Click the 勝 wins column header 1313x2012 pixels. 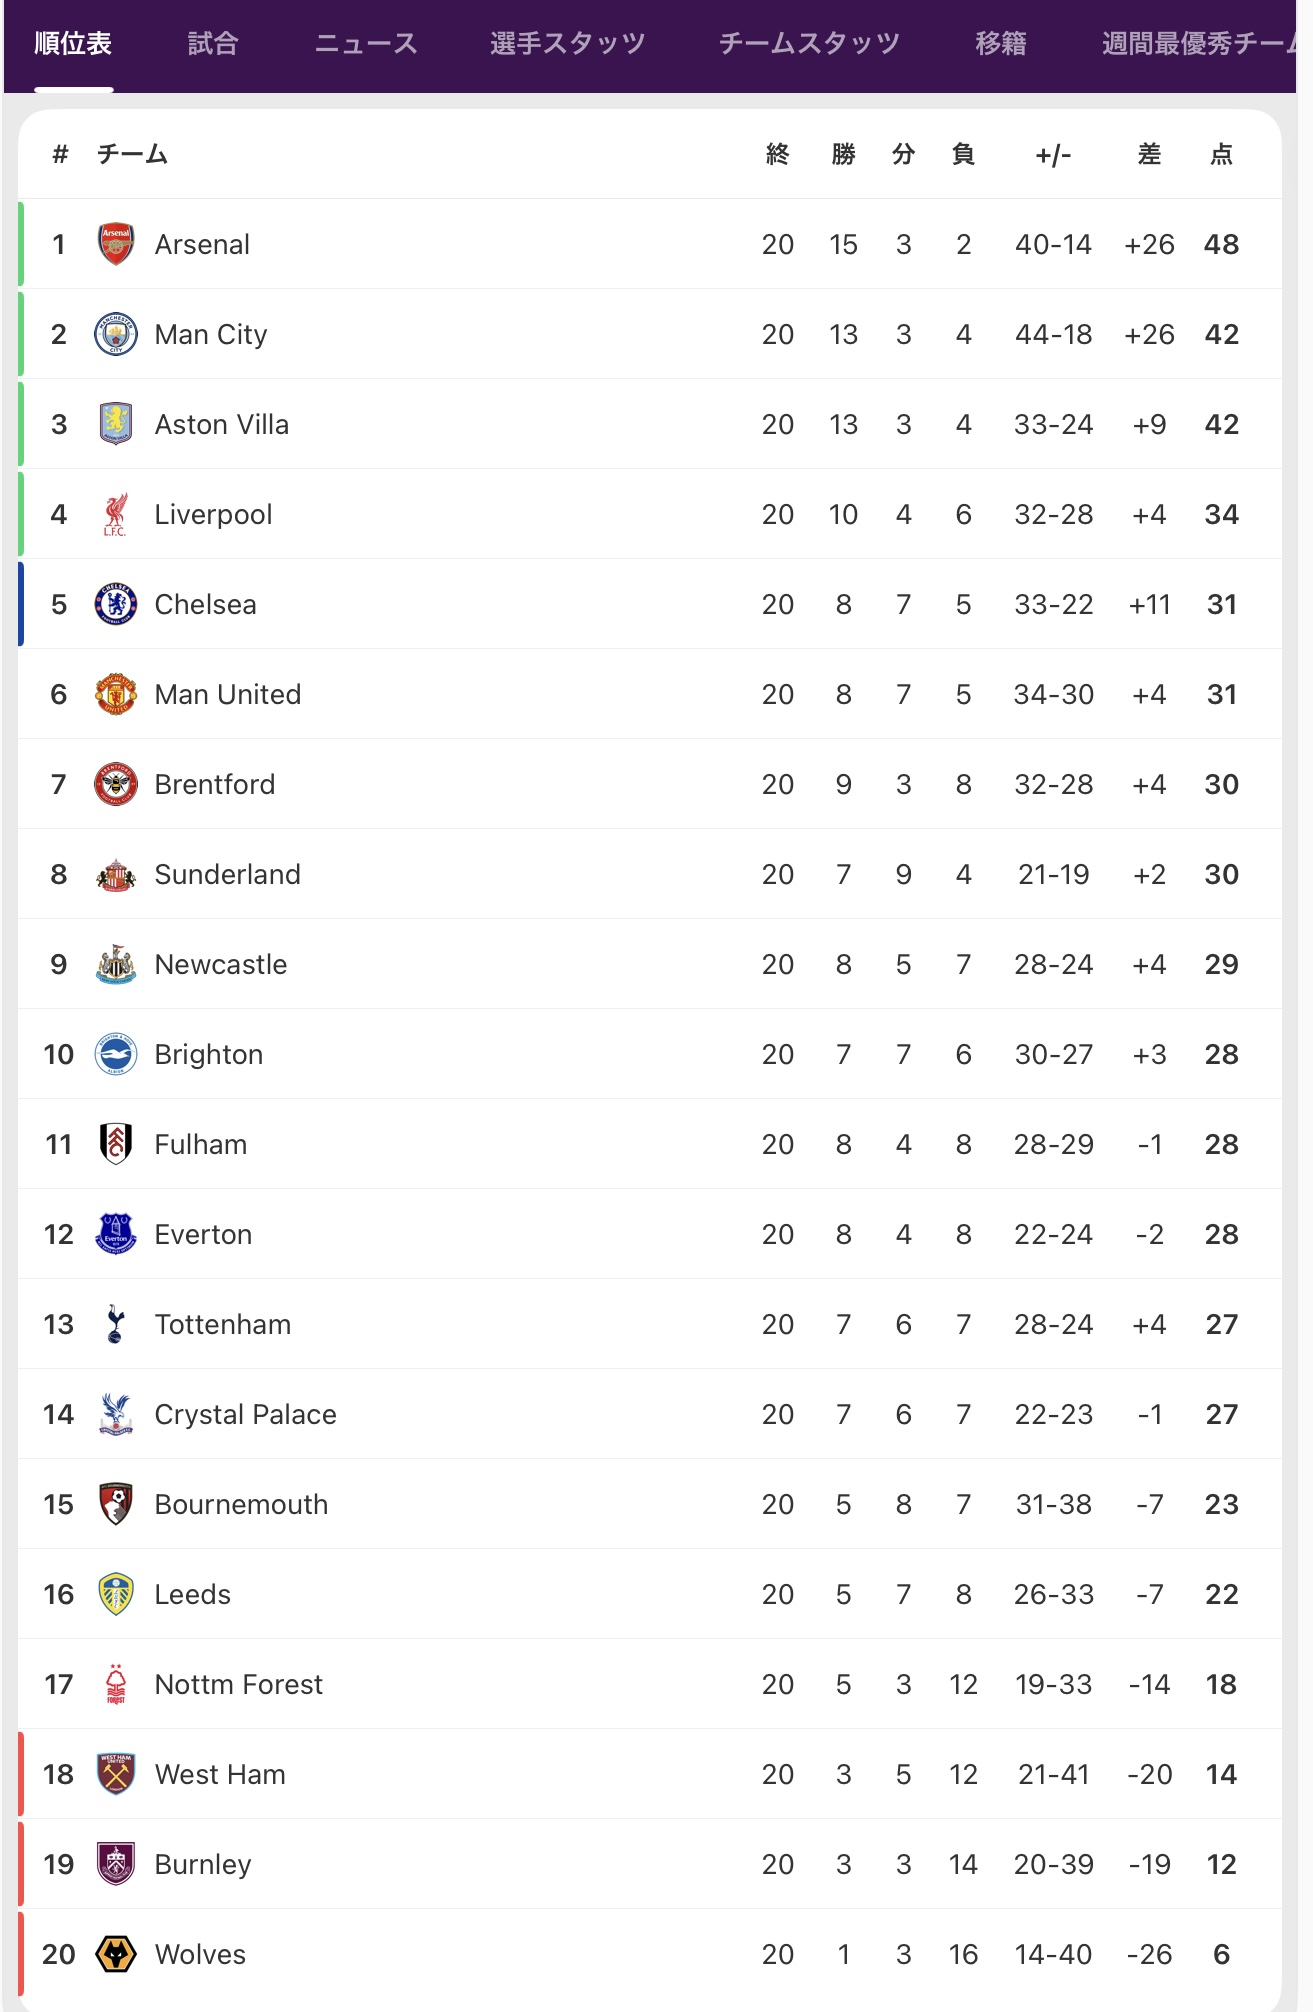843,154
